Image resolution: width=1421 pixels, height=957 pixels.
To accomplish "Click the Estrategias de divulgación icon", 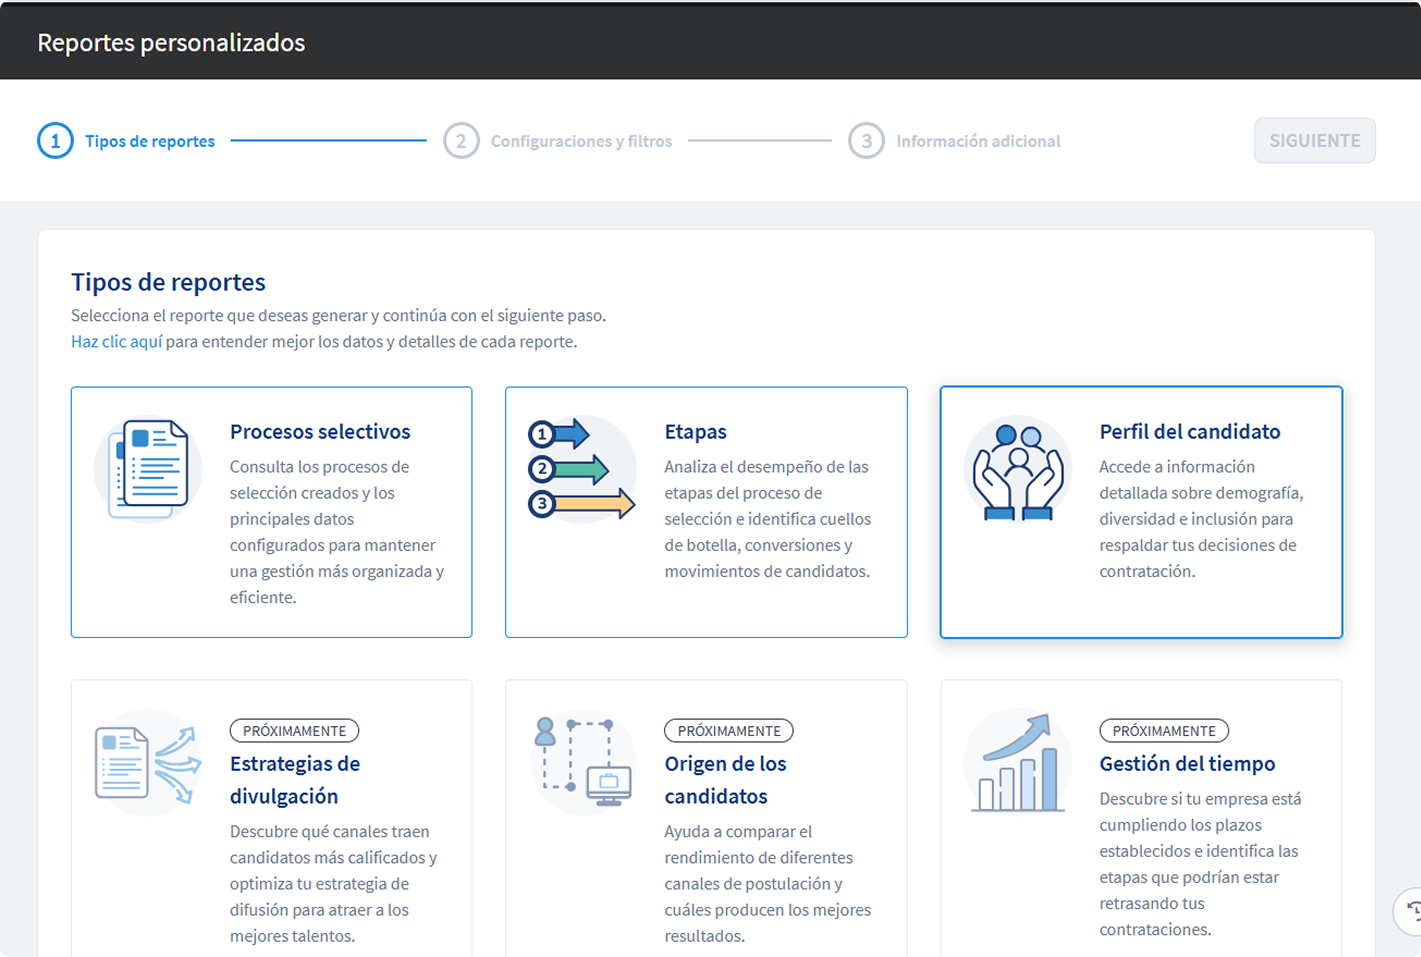I will click(148, 764).
